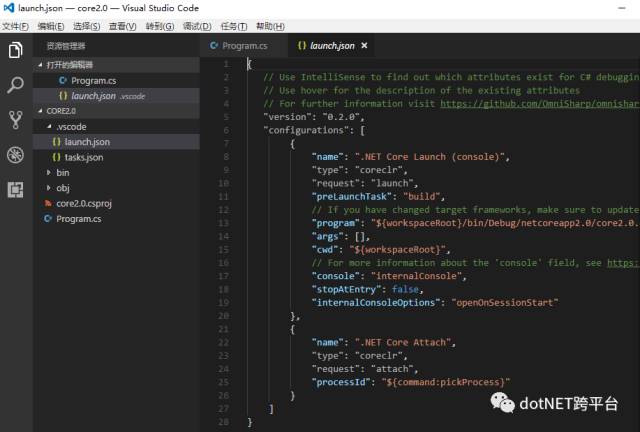Collapse the 打开的编辑器 section
This screenshot has height=432, width=640.
point(116,65)
